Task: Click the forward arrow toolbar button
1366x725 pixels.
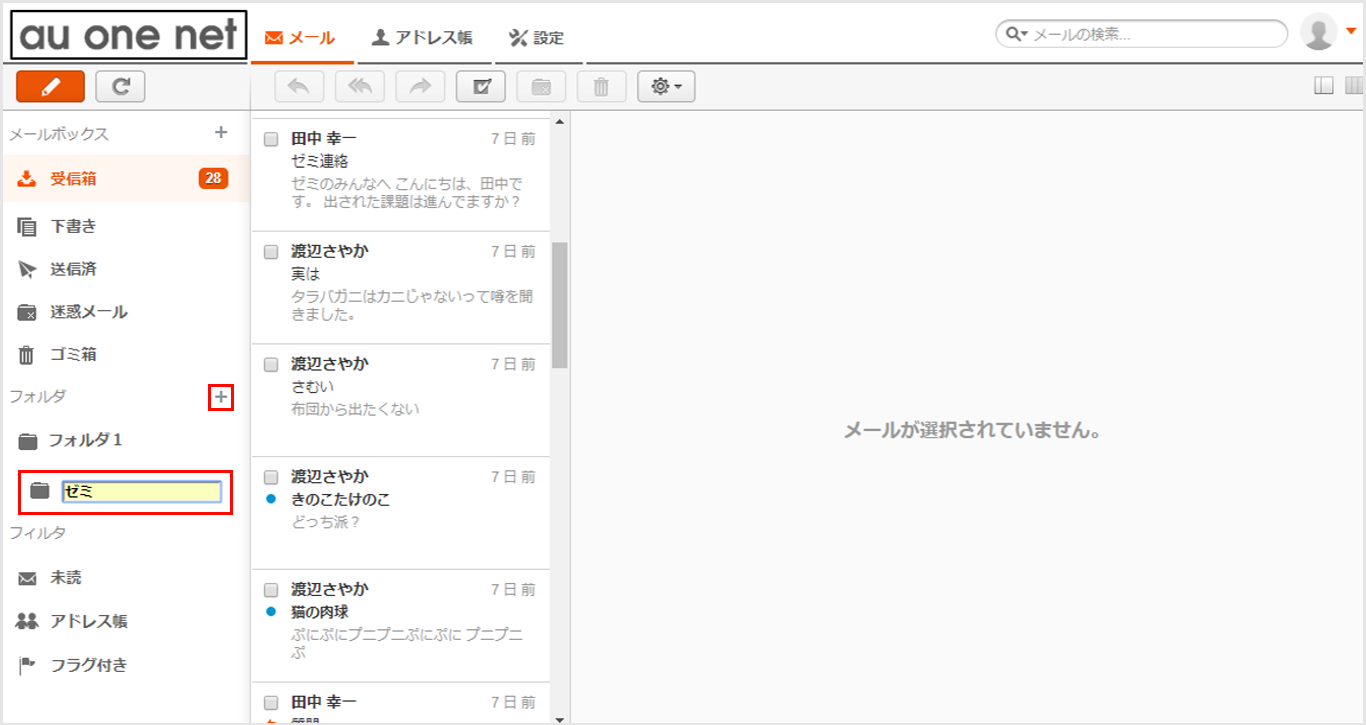Action: [x=420, y=87]
